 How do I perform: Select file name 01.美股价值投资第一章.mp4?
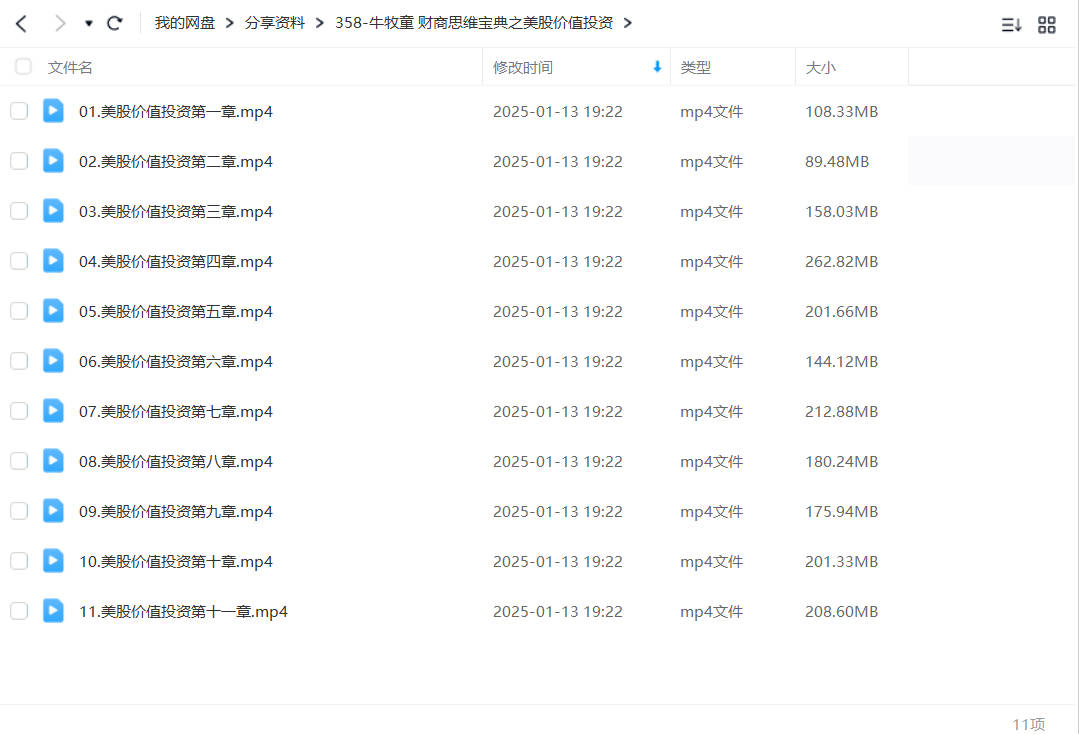175,112
